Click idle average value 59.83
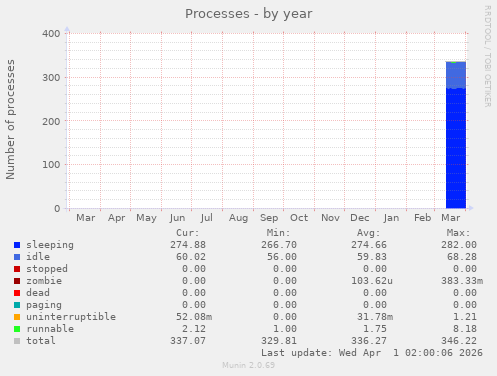497x376 pixels. click(372, 257)
